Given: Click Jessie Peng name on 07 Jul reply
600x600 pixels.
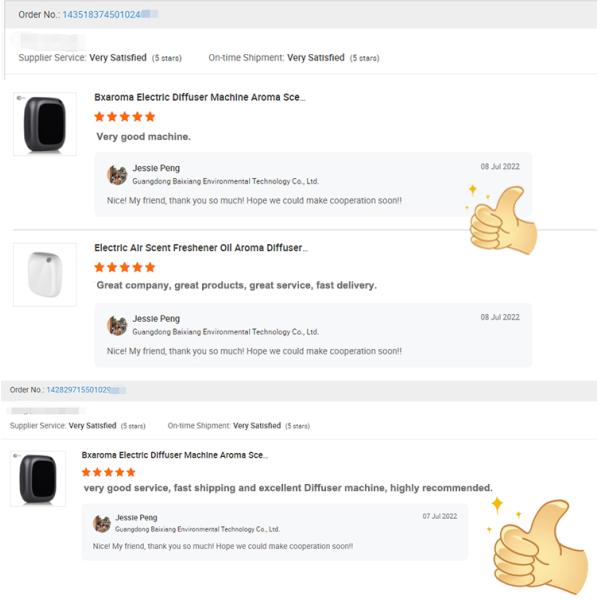Looking at the screenshot, I should click(136, 517).
